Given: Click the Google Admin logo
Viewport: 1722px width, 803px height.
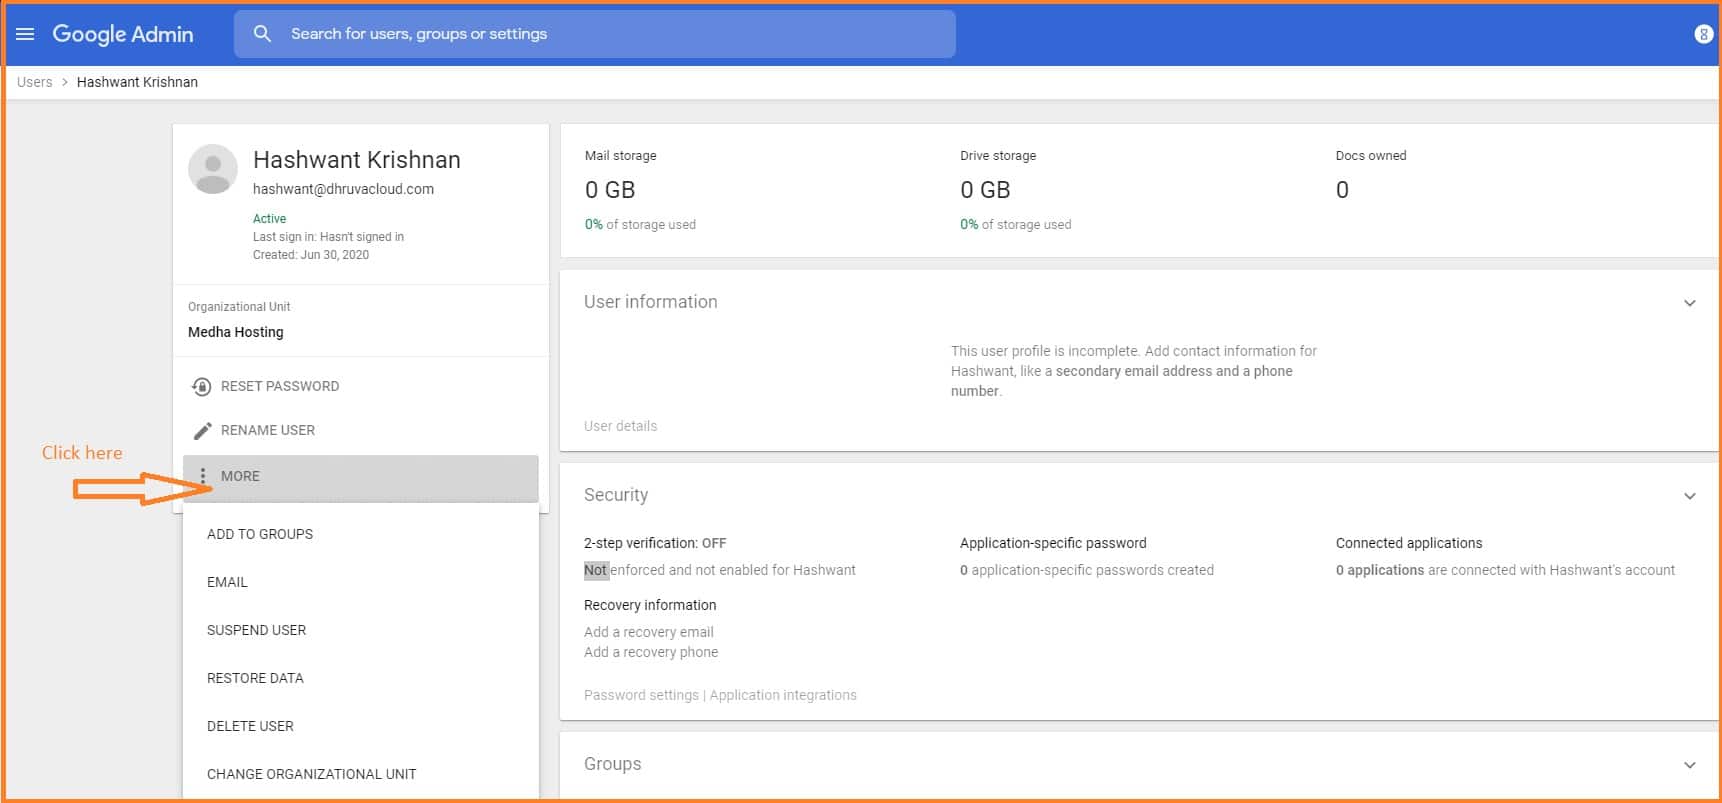Looking at the screenshot, I should [x=123, y=34].
